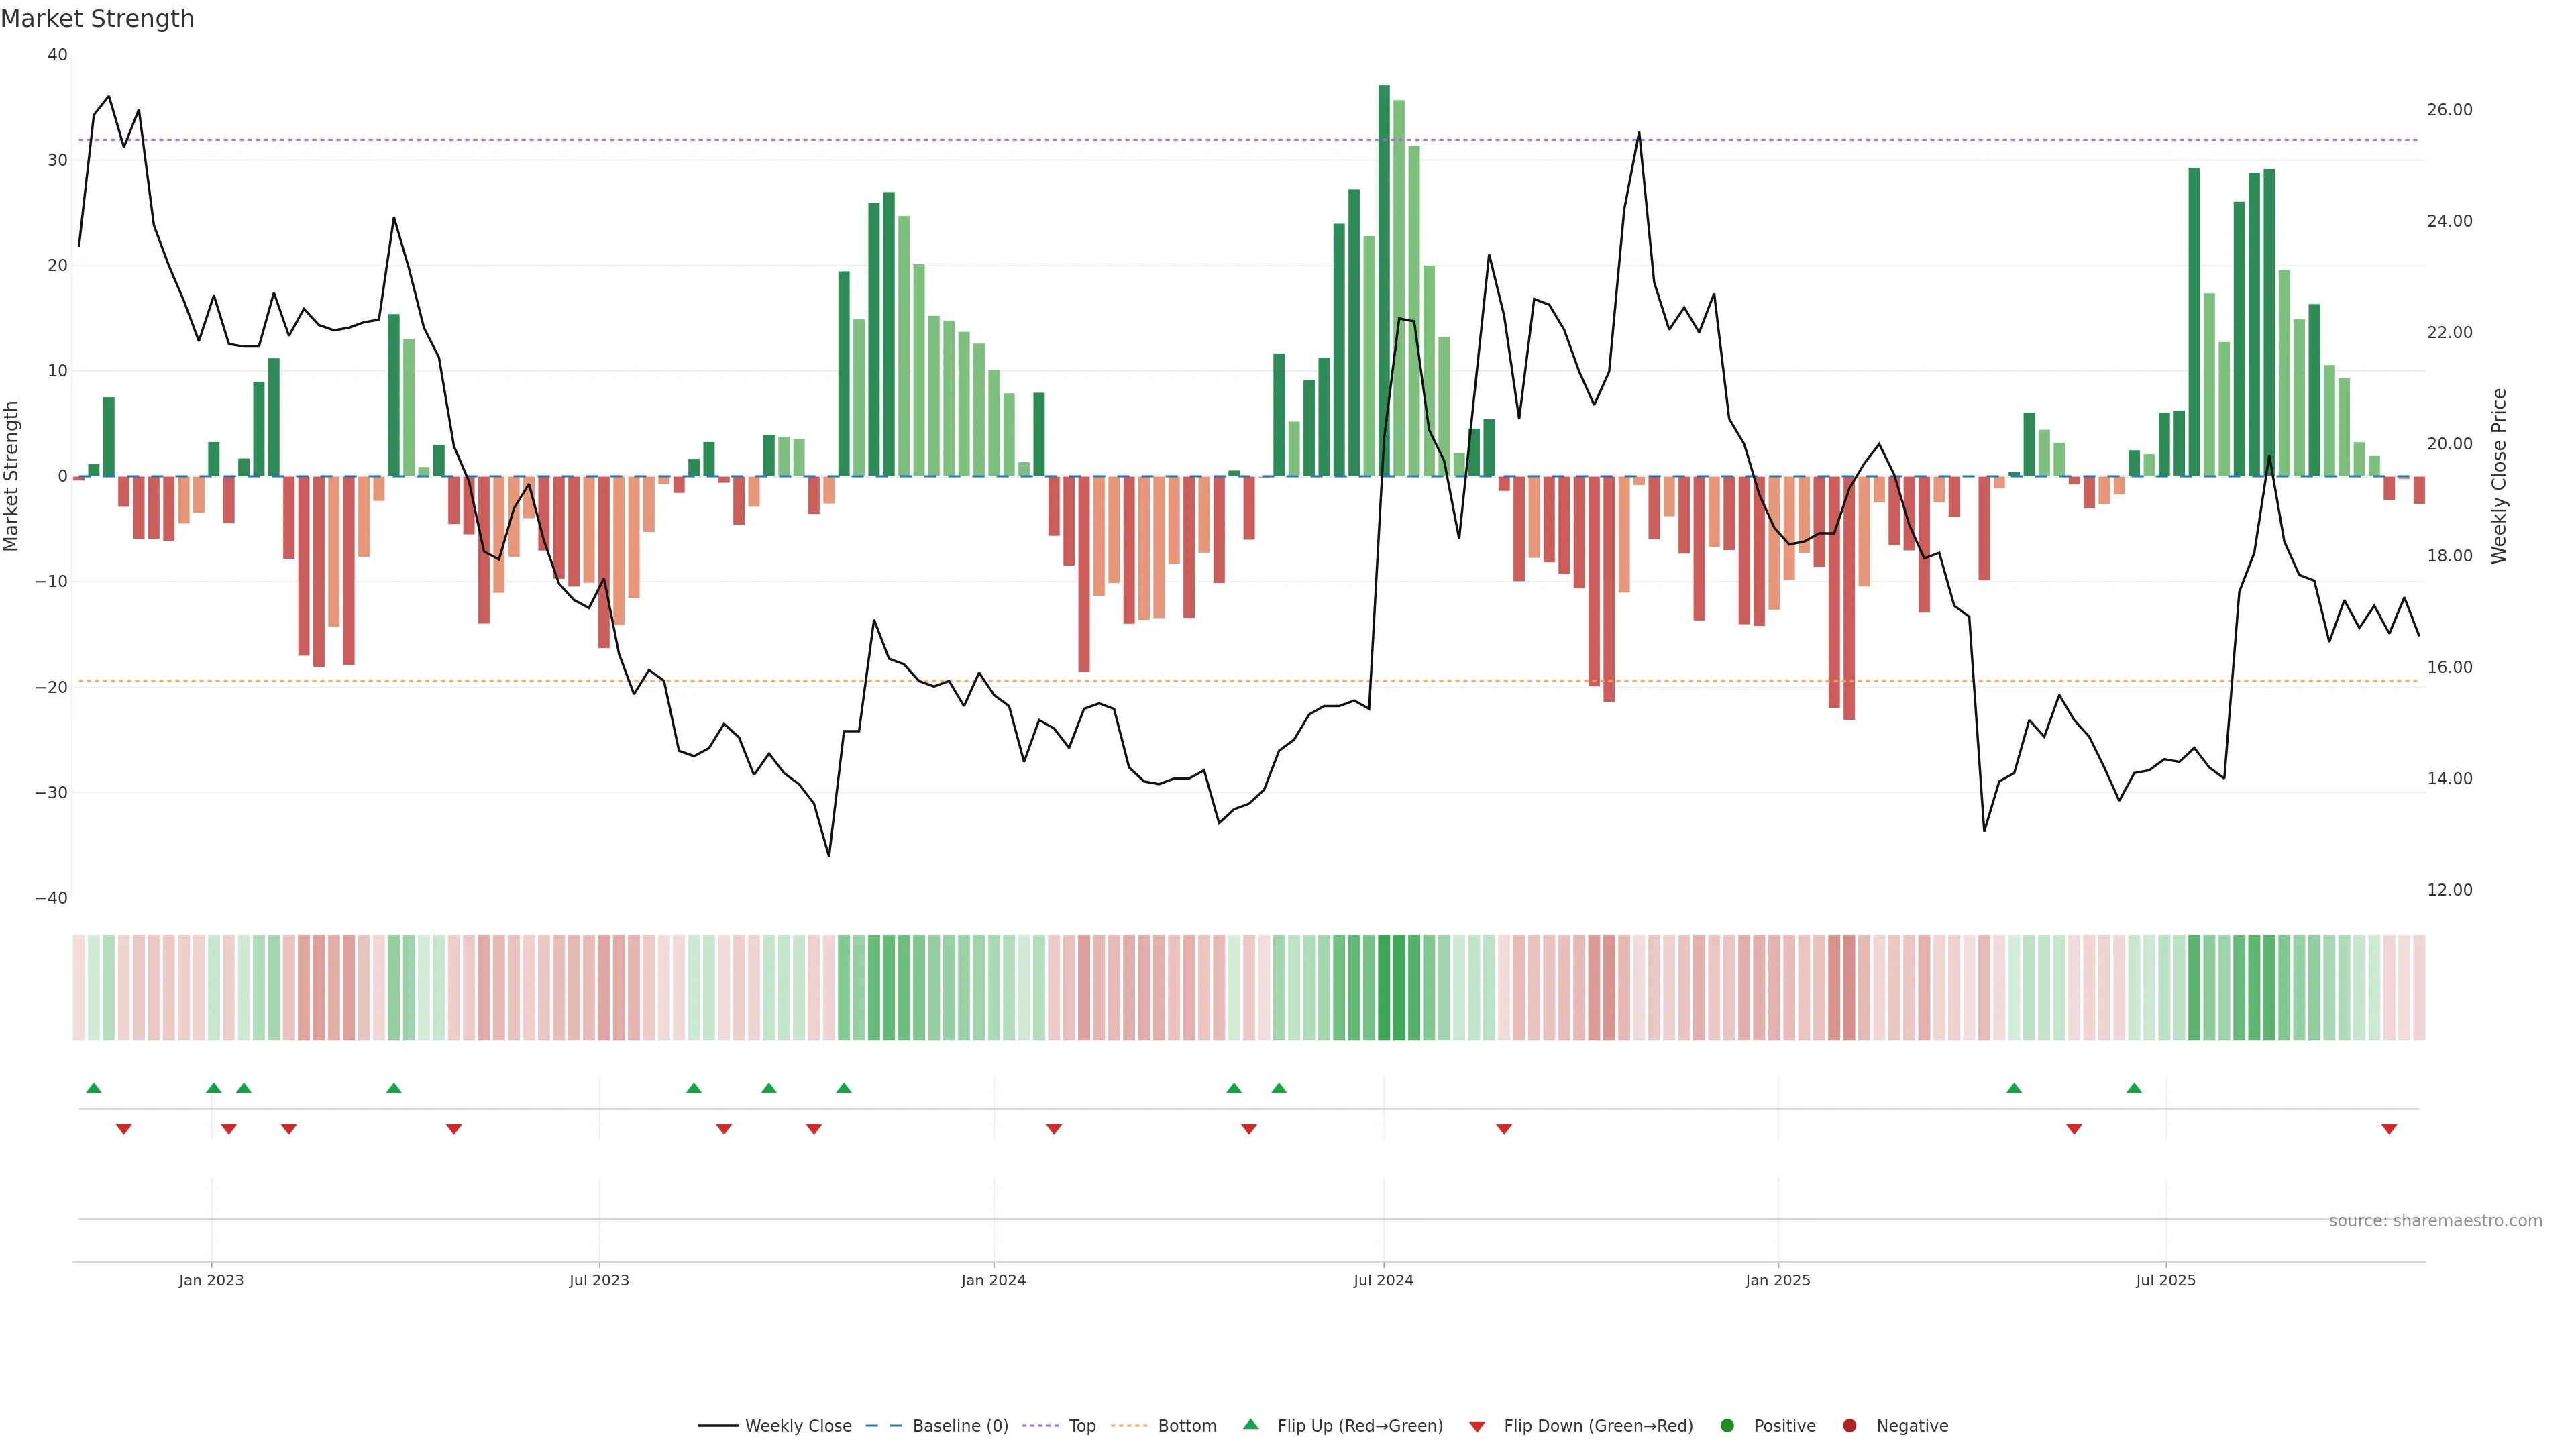Image resolution: width=2576 pixels, height=1449 pixels.
Task: Click the Jan 2023 x-axis label
Action: [x=211, y=1280]
